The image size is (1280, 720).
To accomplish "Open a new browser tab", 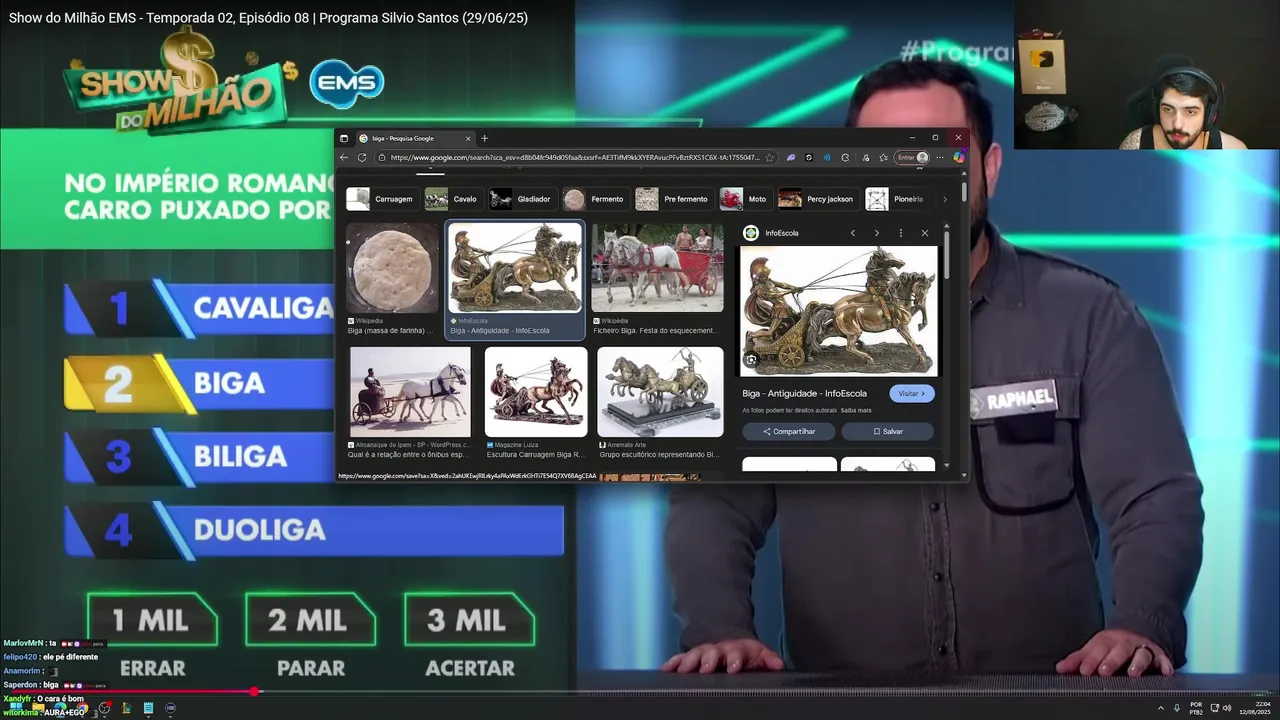I will (484, 138).
